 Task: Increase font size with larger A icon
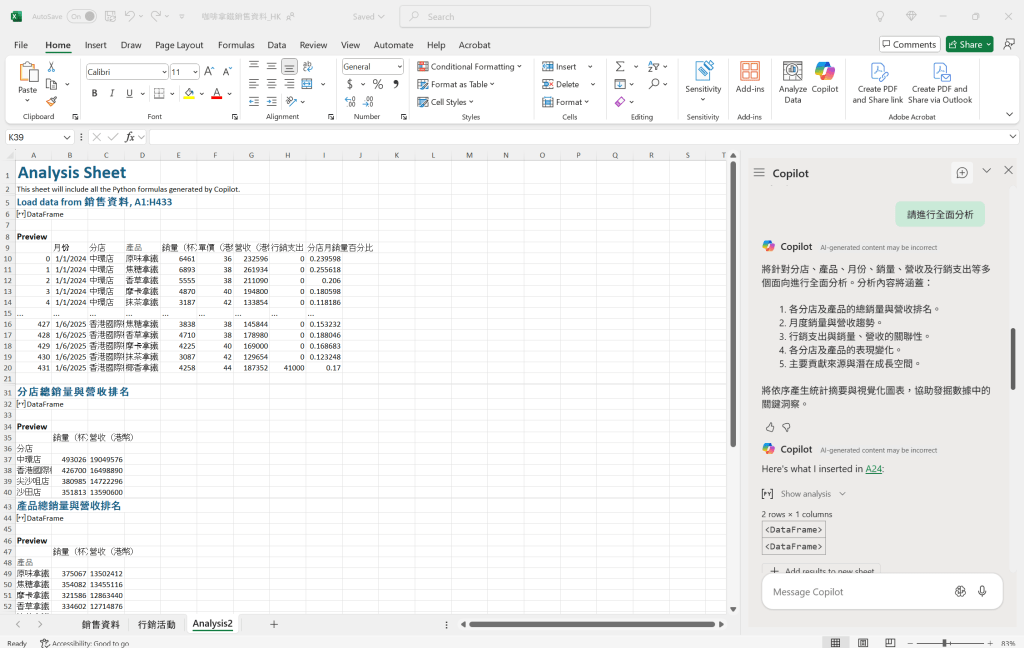tap(209, 71)
